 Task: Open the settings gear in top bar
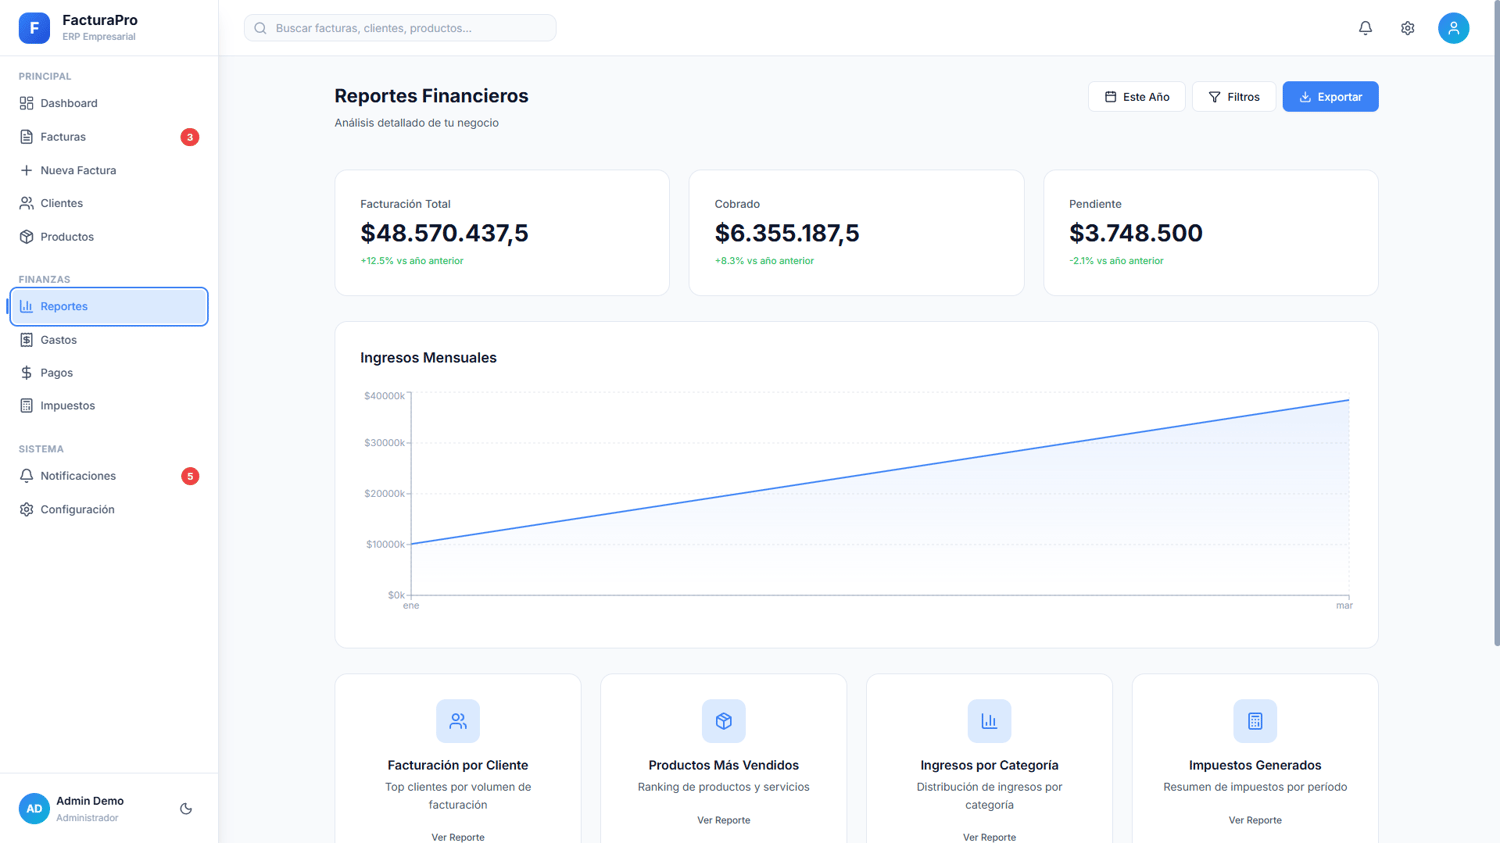[x=1407, y=28]
